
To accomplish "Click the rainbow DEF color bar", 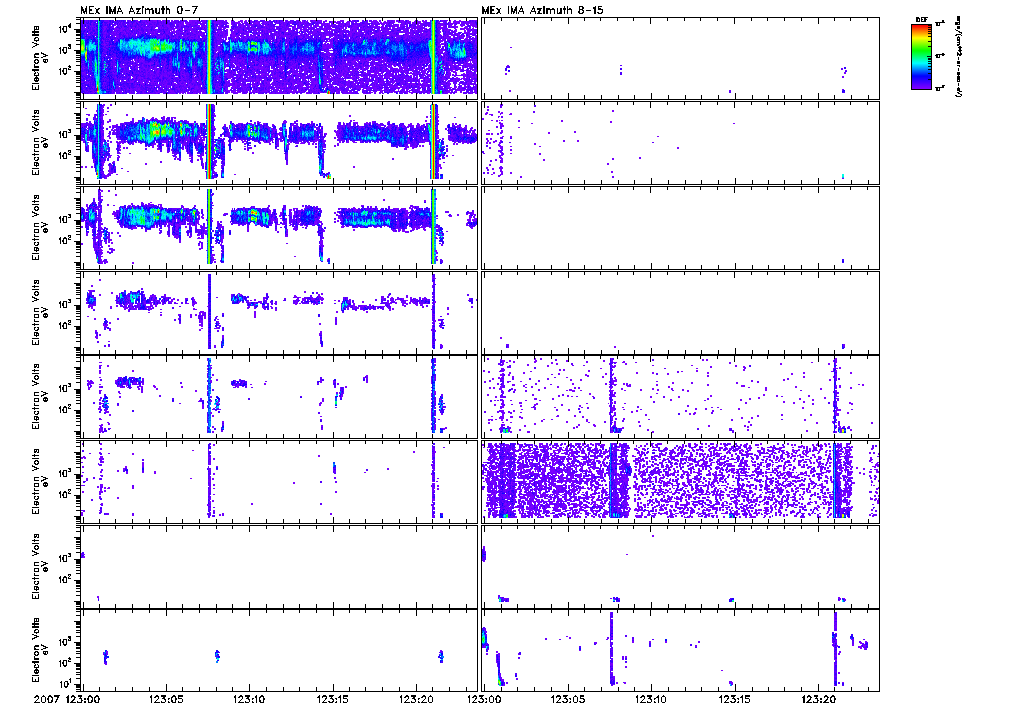I will (921, 56).
